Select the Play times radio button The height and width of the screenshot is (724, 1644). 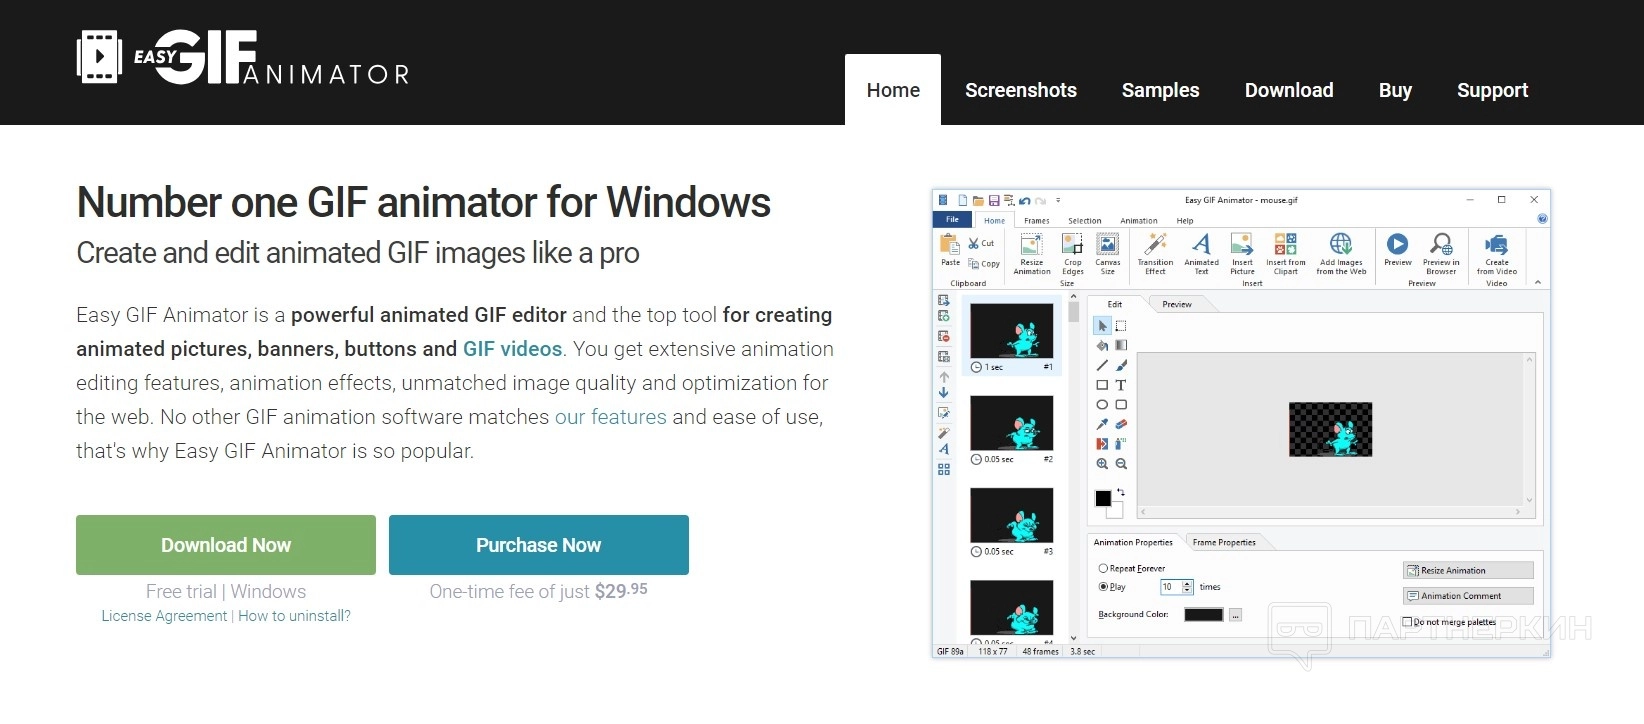1103,587
